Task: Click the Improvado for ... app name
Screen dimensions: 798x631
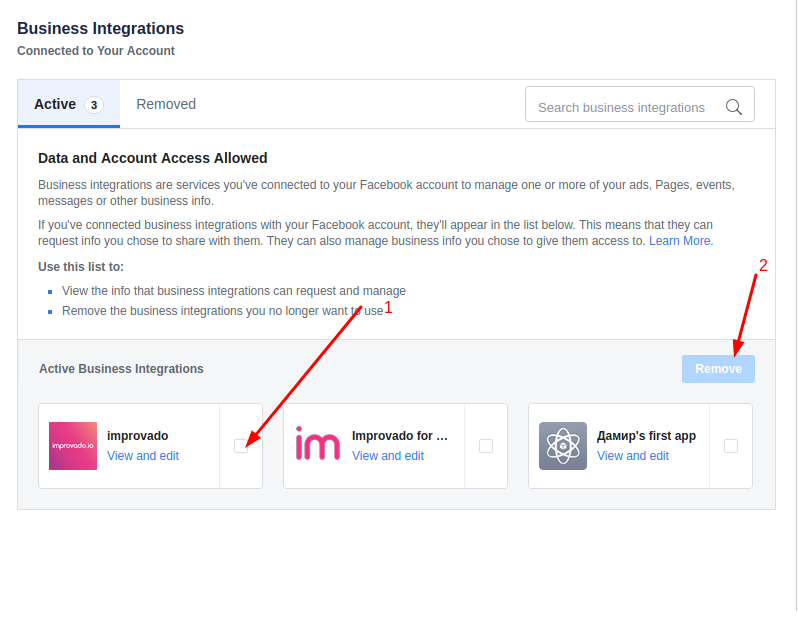Action: pyautogui.click(x=400, y=436)
